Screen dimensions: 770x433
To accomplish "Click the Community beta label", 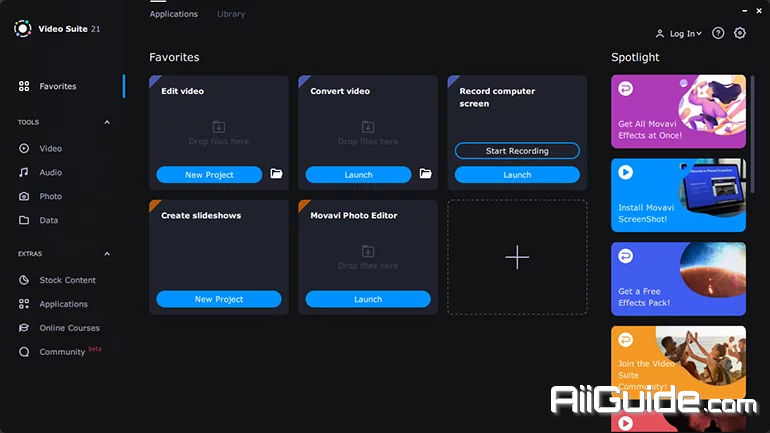I will click(x=70, y=351).
